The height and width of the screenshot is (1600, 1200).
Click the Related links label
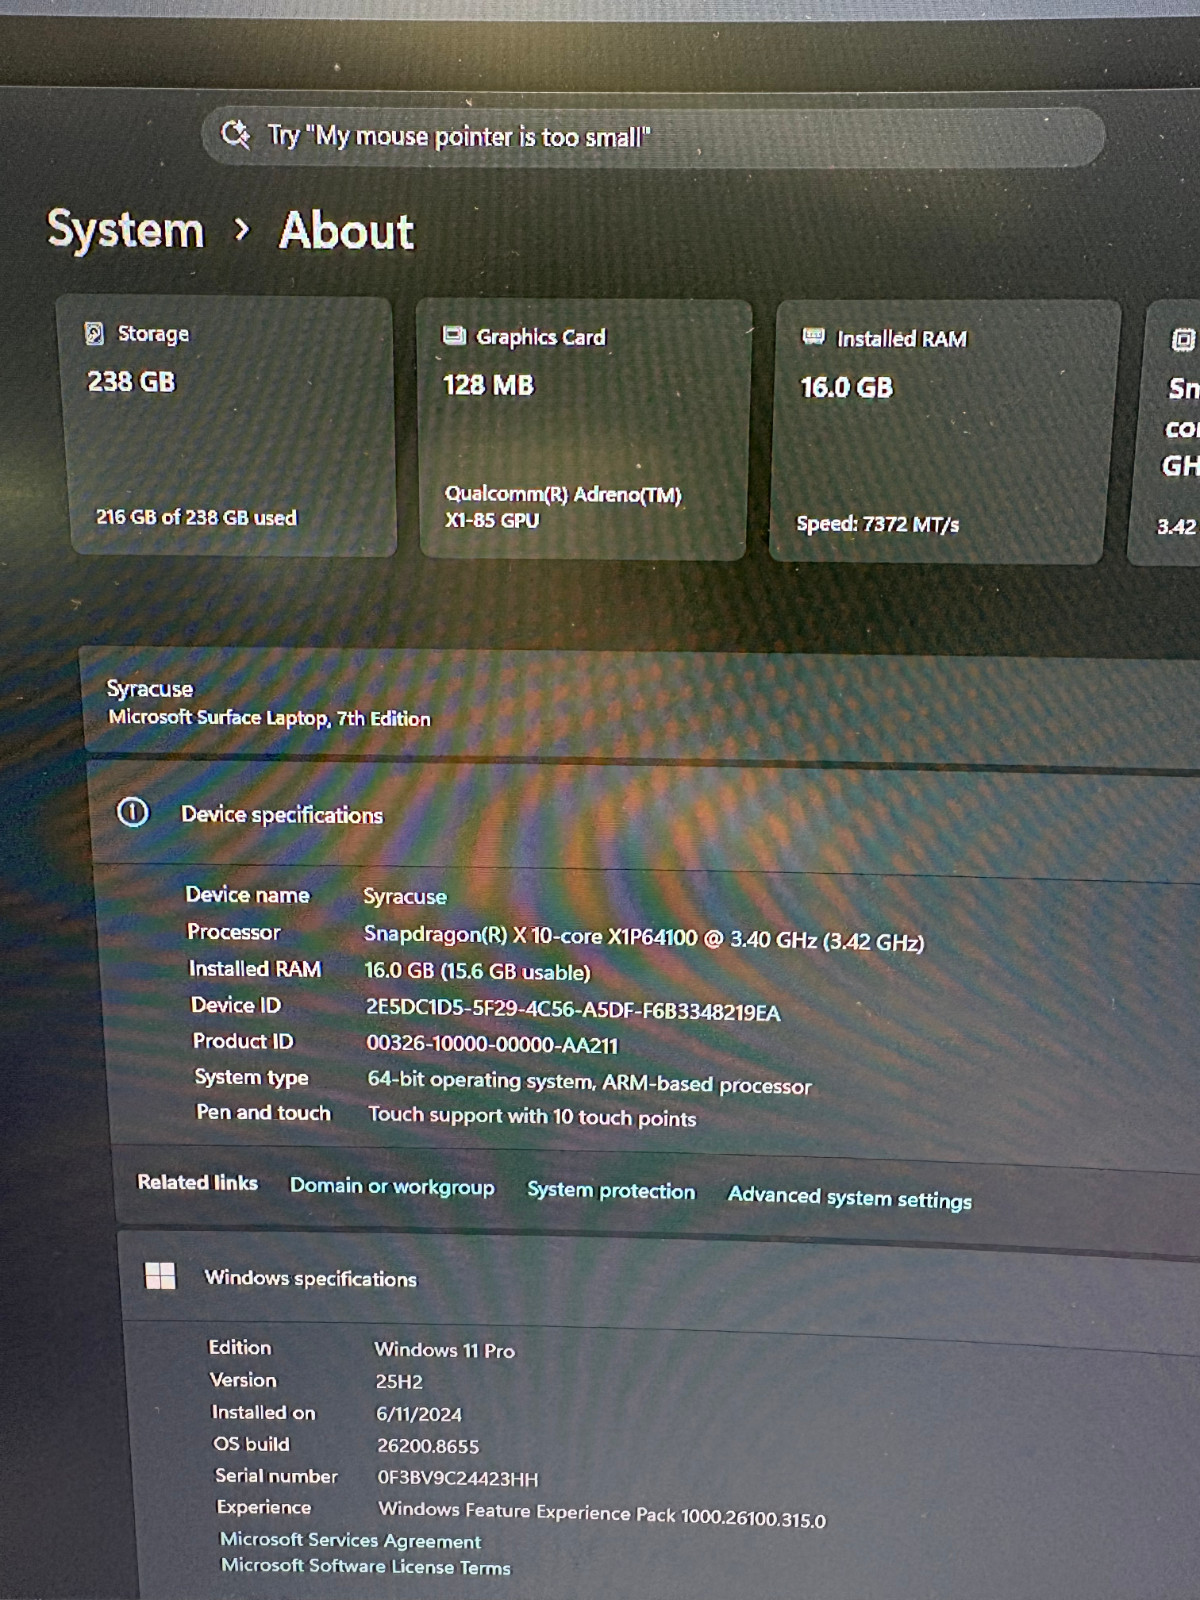click(197, 1183)
